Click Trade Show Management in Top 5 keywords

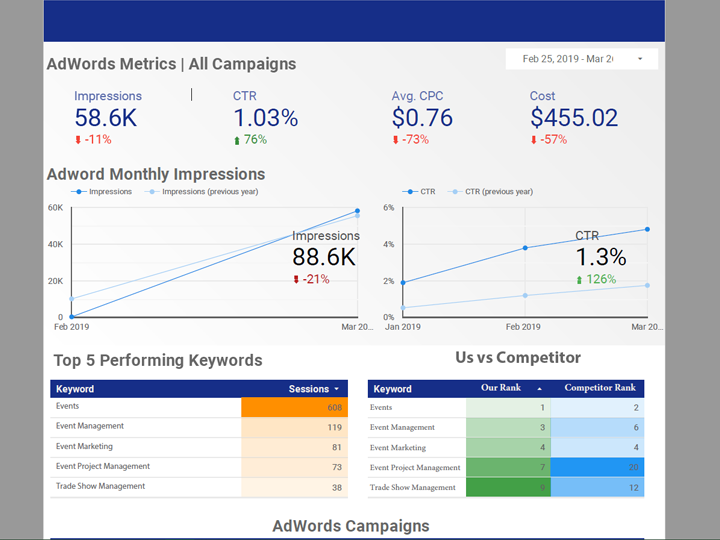(100, 486)
